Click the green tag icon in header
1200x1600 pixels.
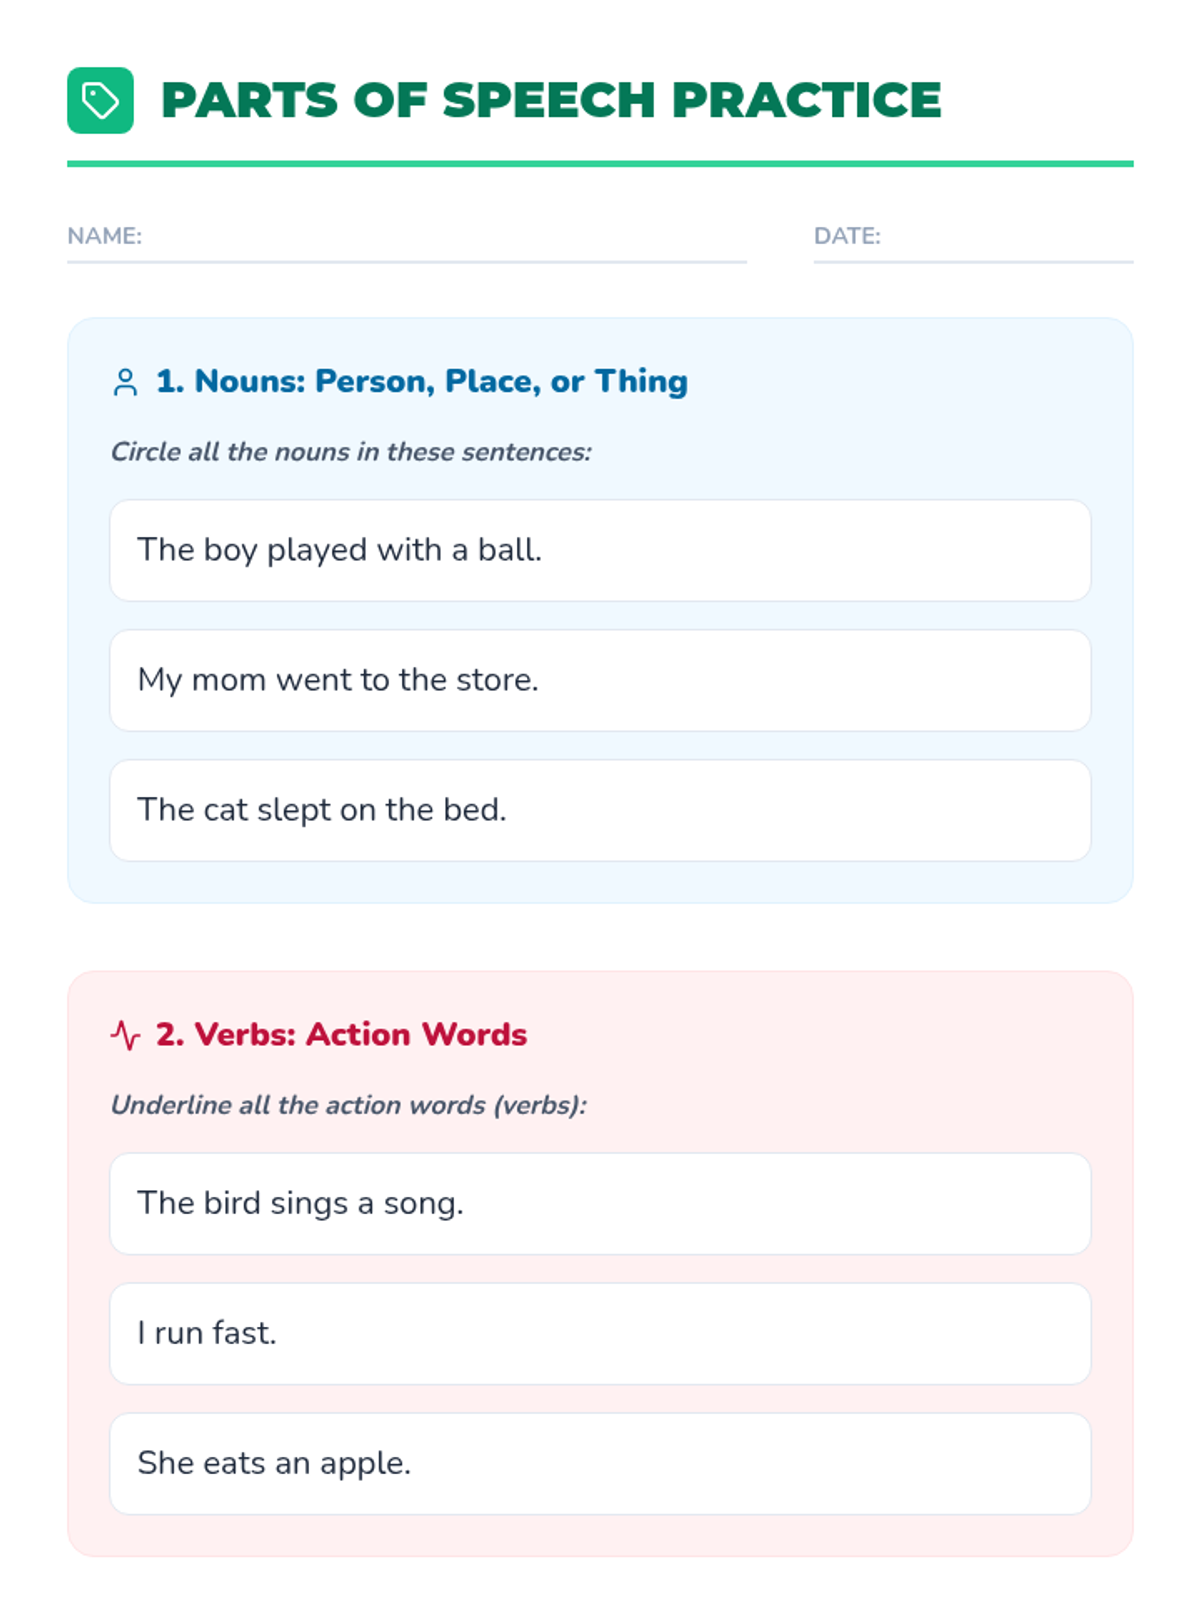pos(100,100)
